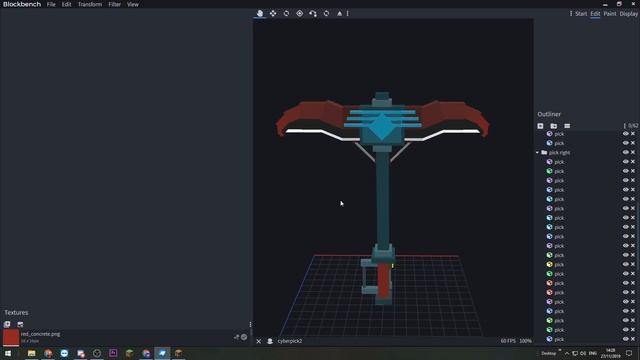The height and width of the screenshot is (360, 640).
Task: Toggle Outliner list options icon
Action: (567, 126)
